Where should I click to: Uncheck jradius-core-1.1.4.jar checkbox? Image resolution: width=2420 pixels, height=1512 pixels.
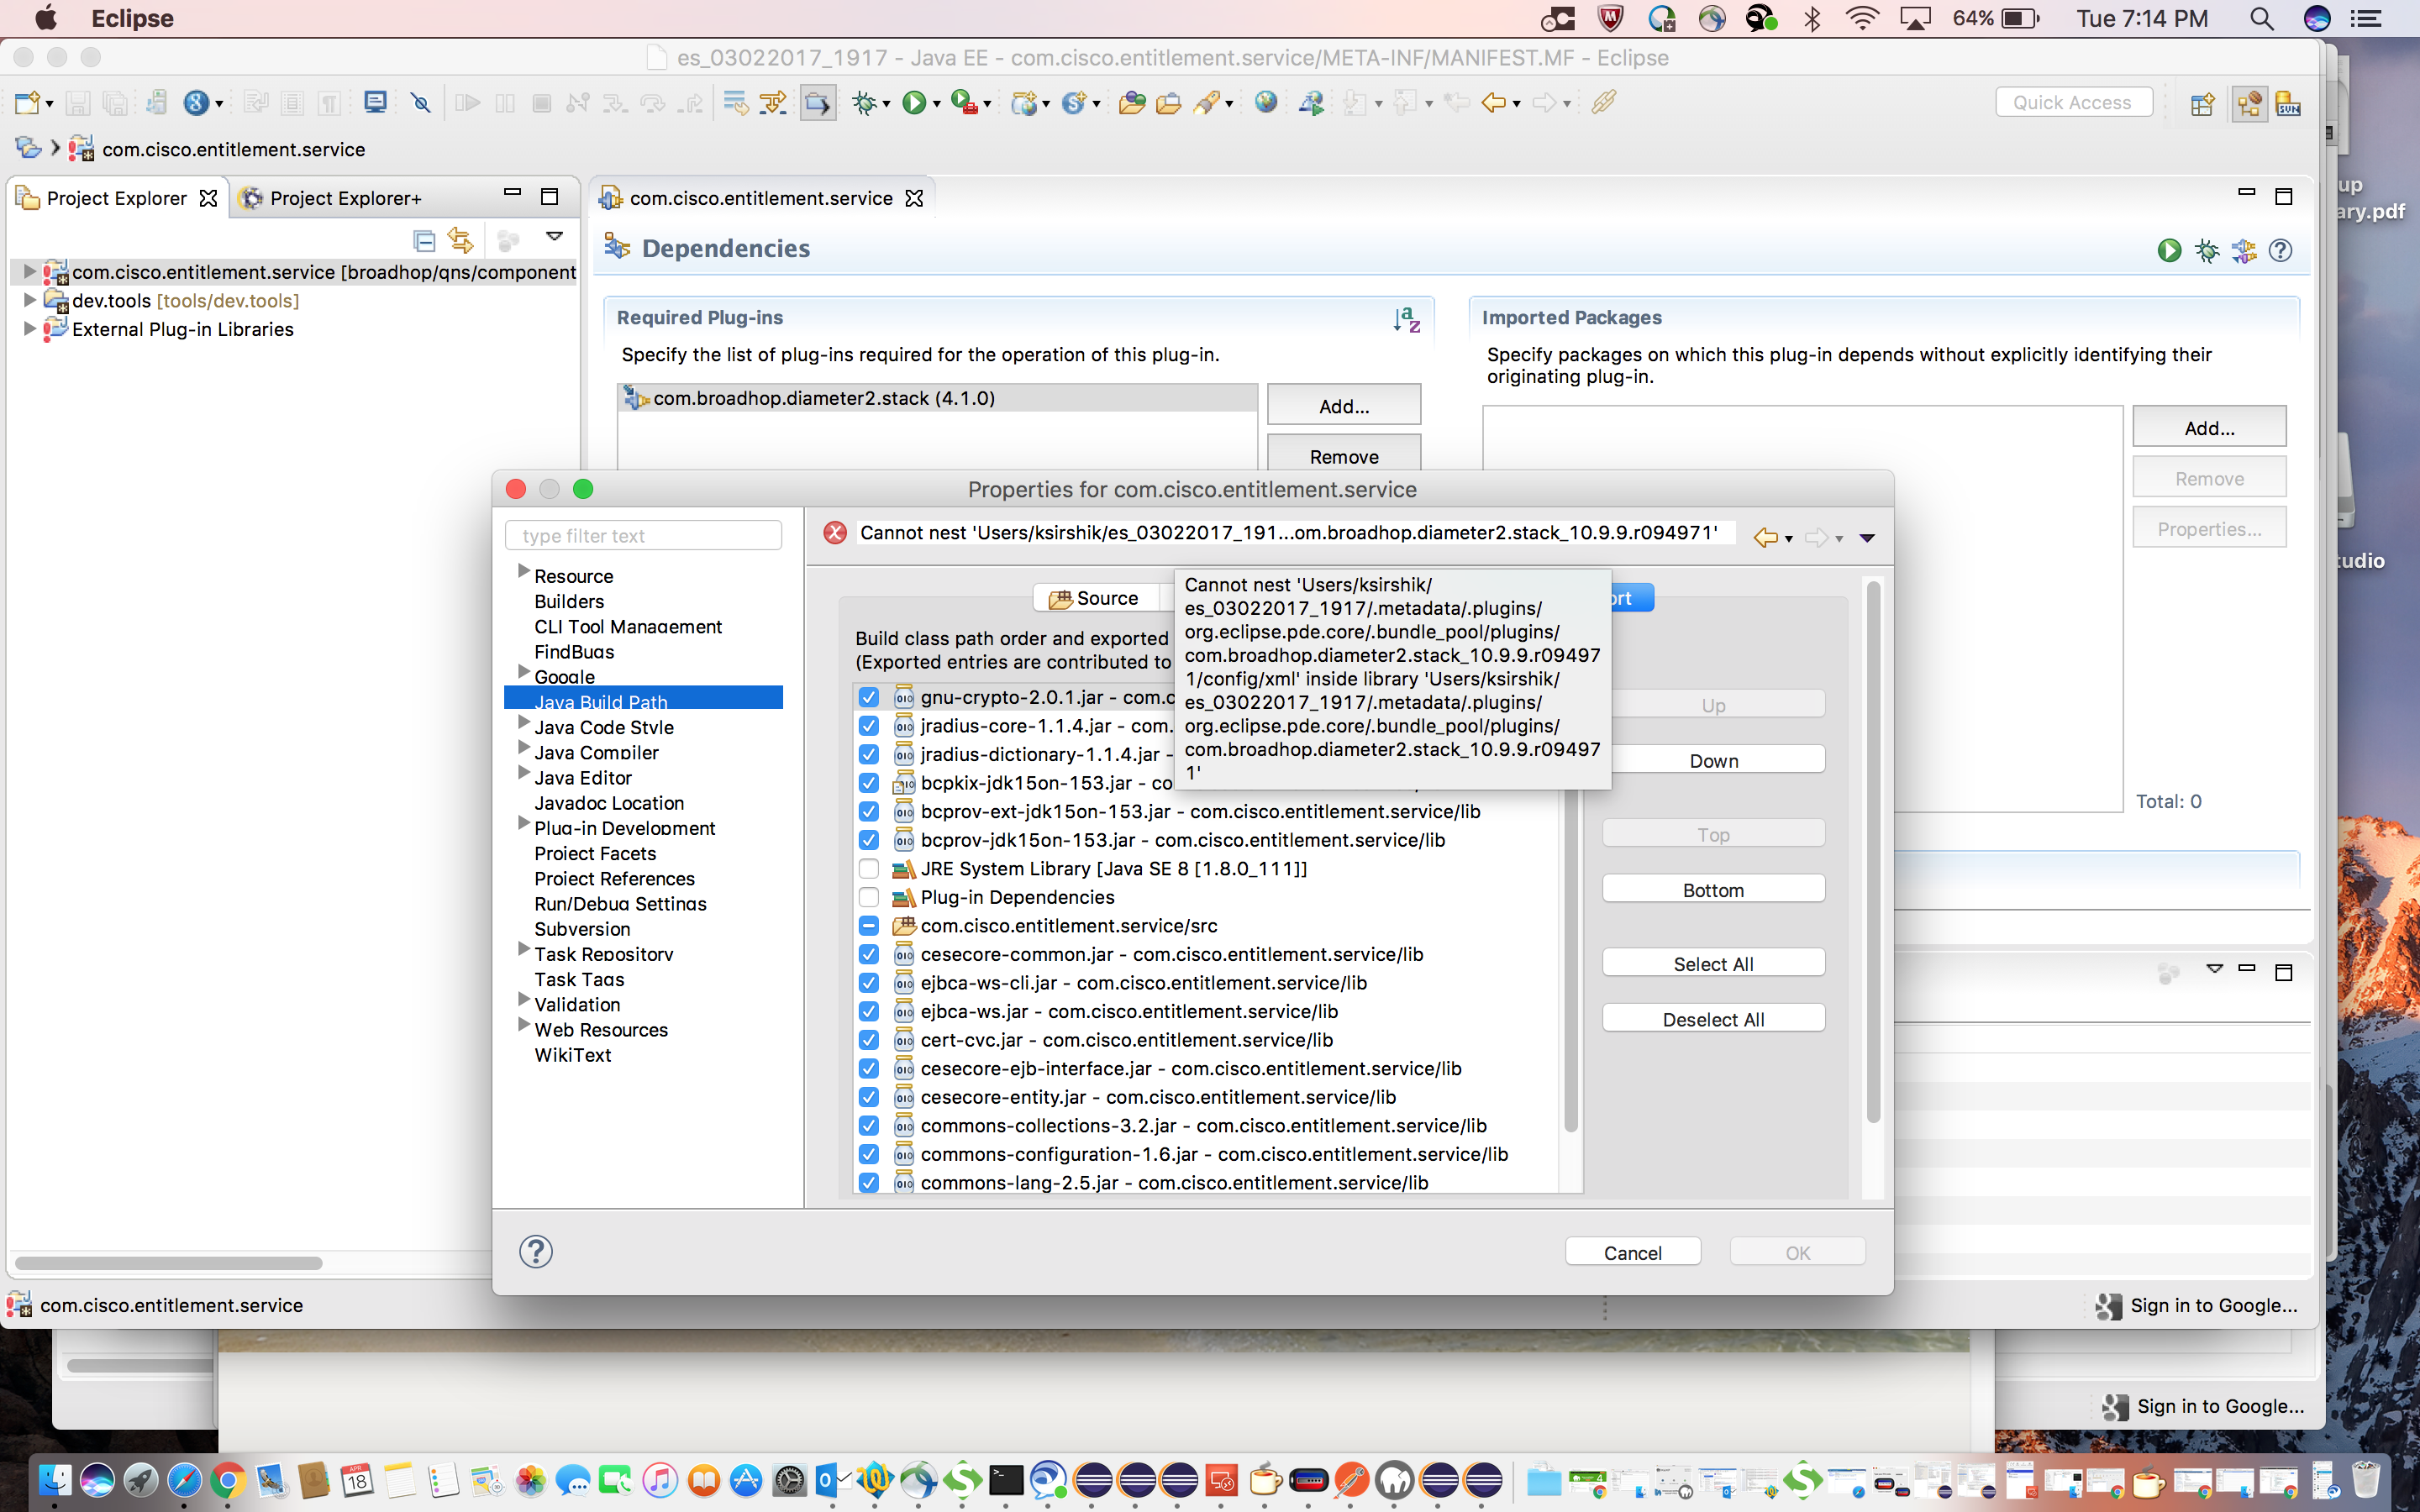[x=868, y=726]
